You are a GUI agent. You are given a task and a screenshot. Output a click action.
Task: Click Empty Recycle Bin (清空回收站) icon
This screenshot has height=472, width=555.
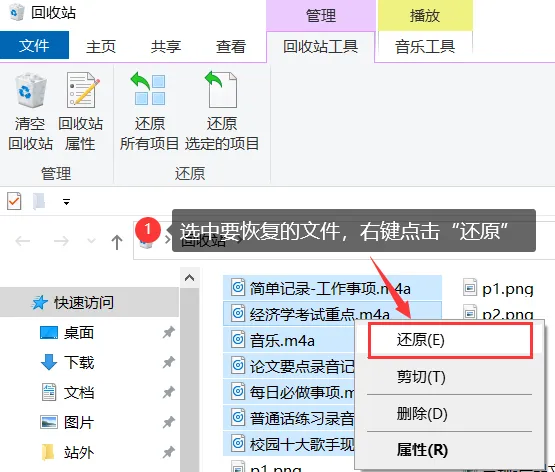click(x=30, y=91)
